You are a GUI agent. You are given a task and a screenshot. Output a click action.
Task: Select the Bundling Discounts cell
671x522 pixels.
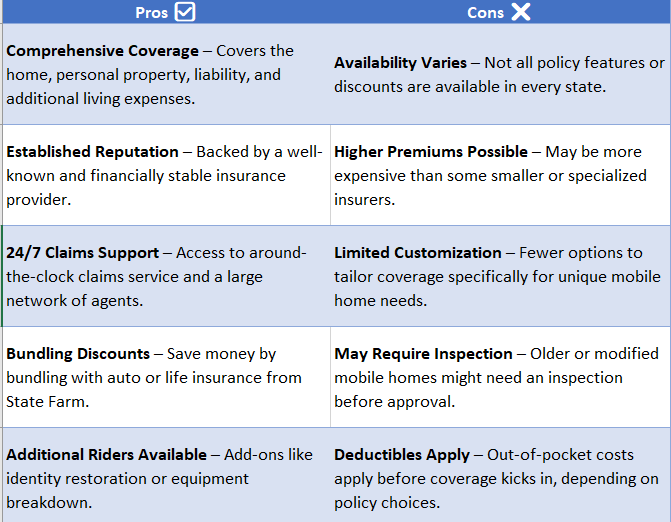pyautogui.click(x=166, y=377)
